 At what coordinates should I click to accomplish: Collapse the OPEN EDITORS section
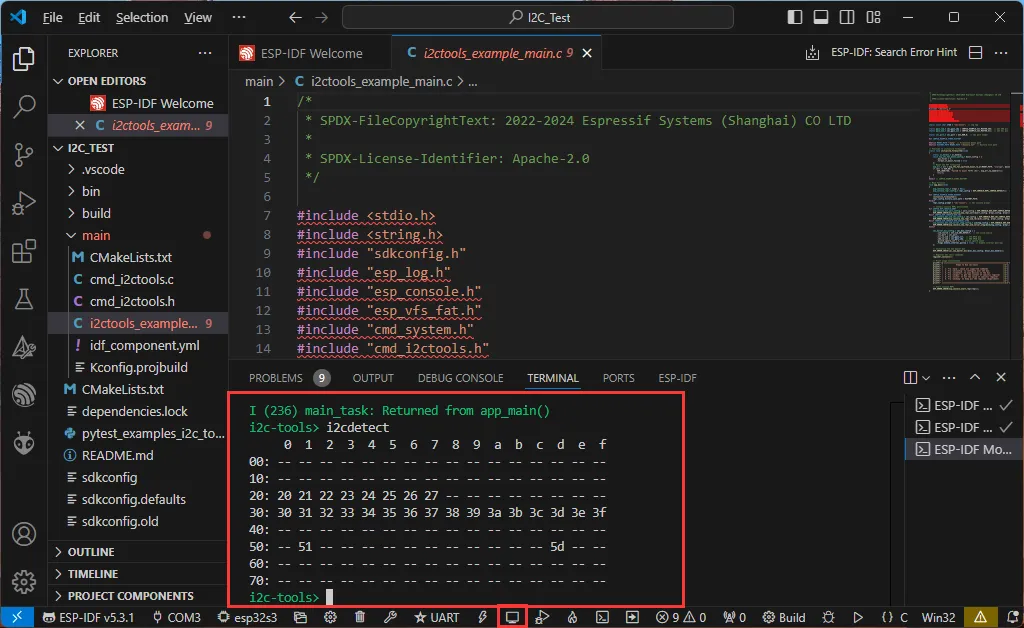[58, 80]
